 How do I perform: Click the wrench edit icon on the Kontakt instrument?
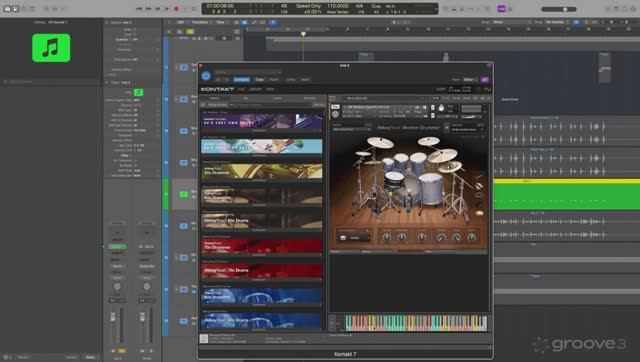(336, 114)
